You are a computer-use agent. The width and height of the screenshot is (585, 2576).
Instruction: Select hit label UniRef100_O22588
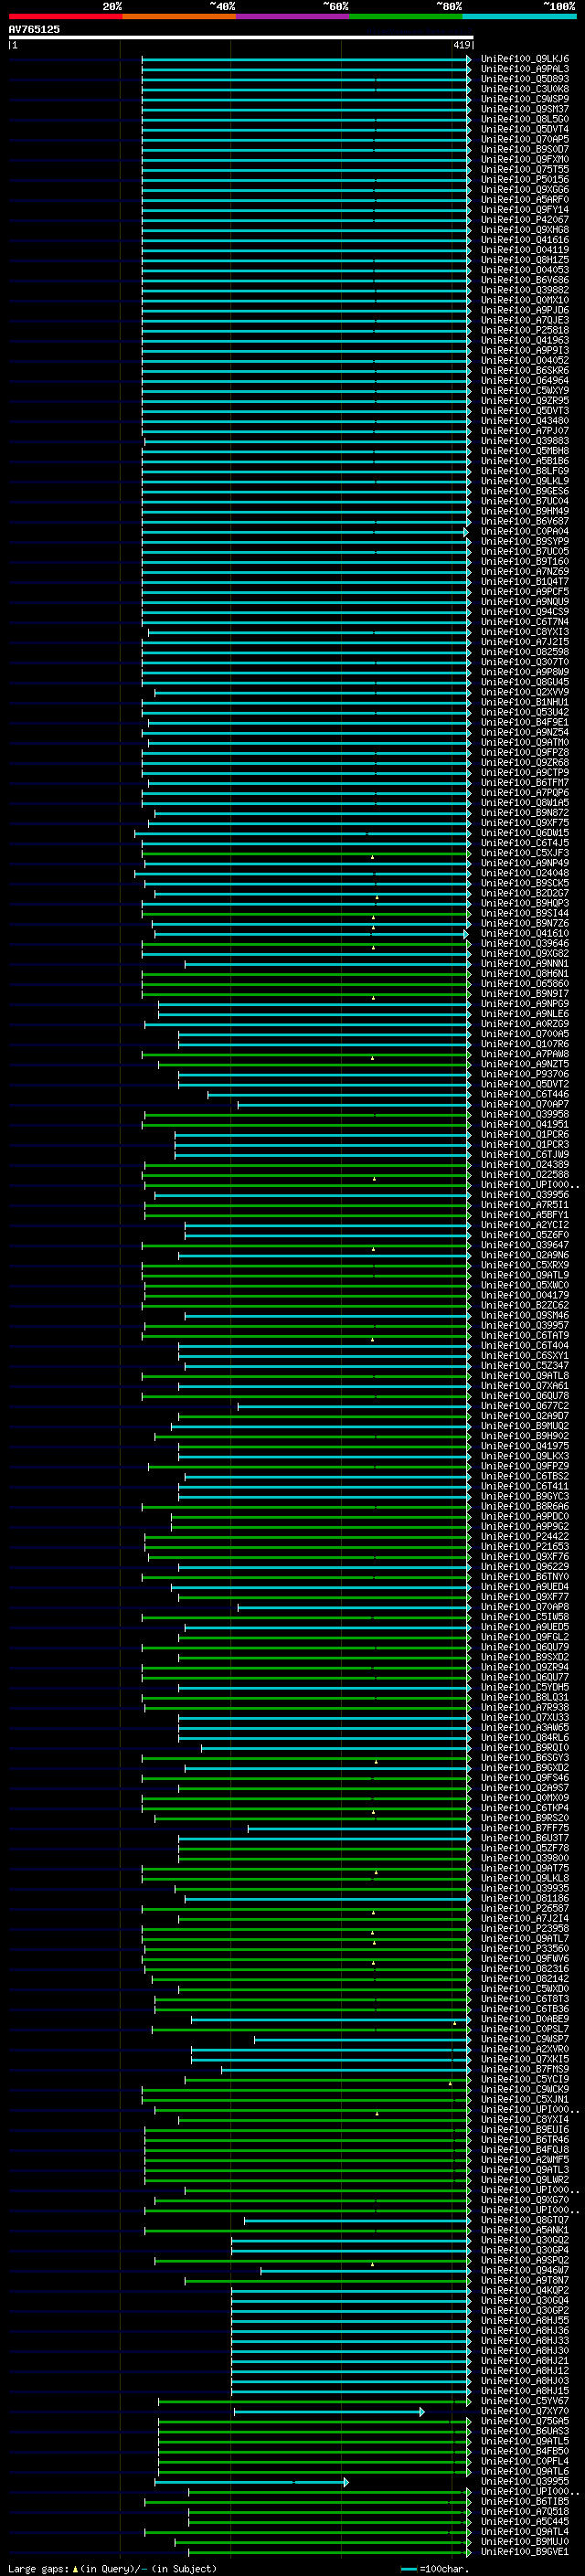pos(524,1175)
